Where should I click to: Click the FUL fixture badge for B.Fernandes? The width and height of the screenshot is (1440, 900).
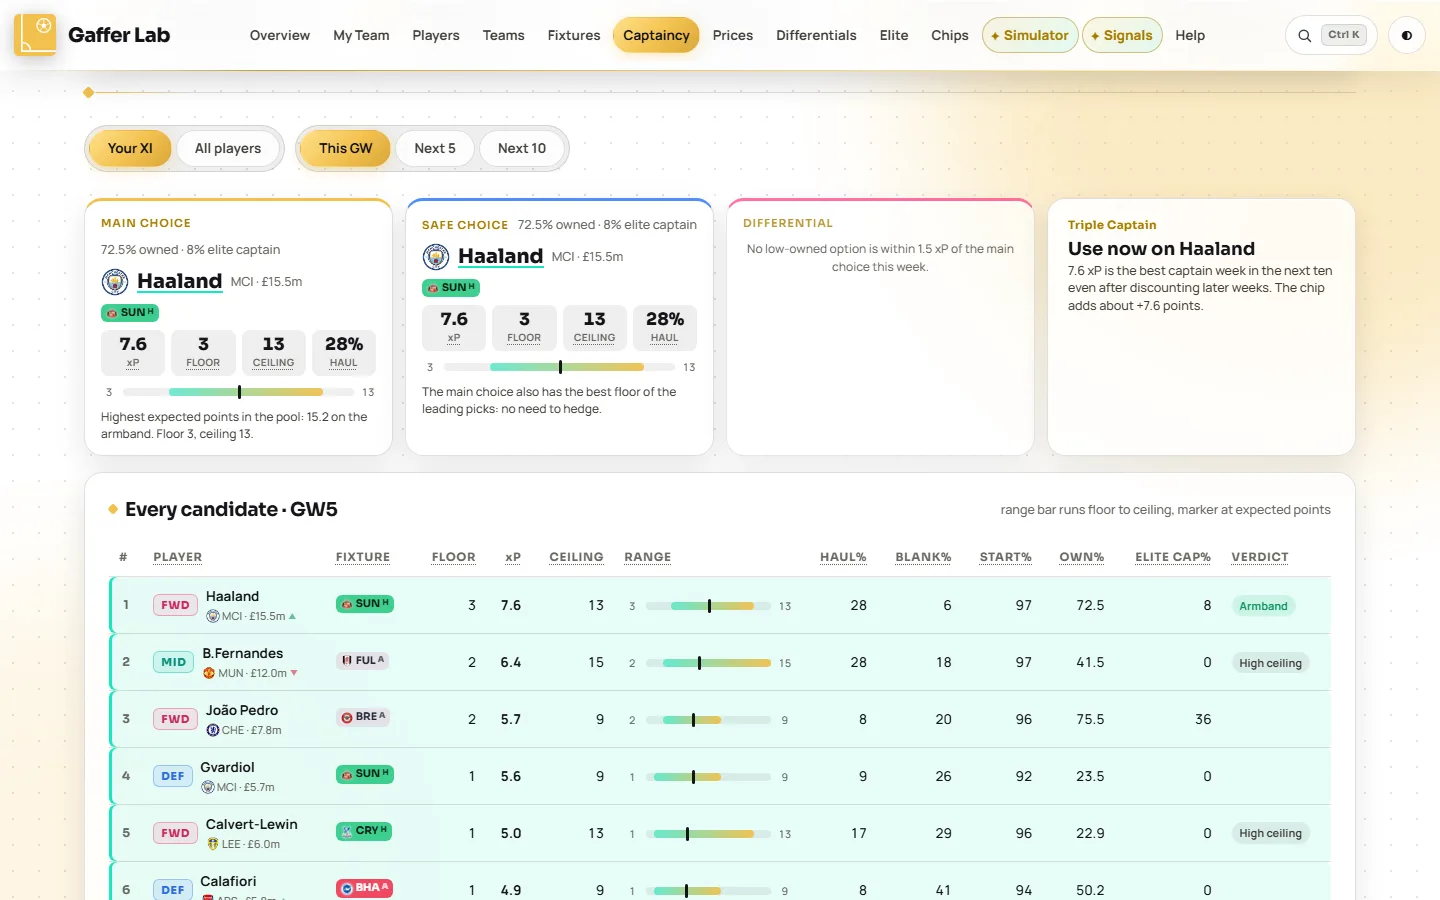coord(363,661)
